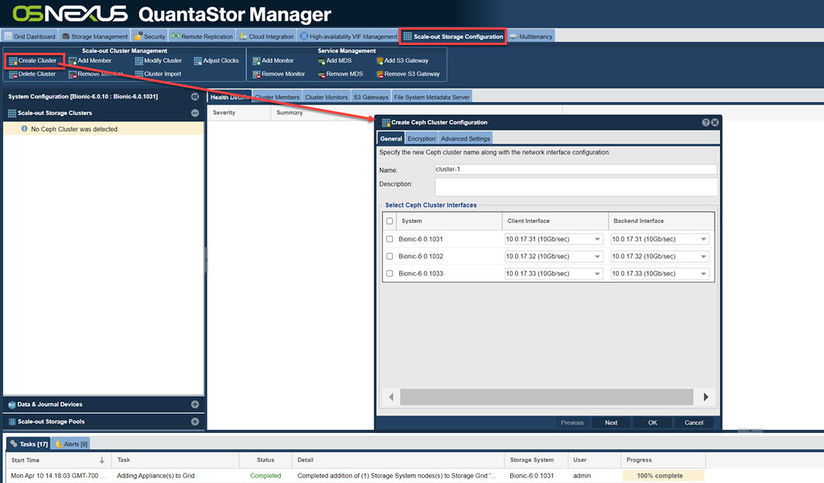Toggle the select-all systems header checkbox
Screen dimensions: 824x483
tap(389, 221)
